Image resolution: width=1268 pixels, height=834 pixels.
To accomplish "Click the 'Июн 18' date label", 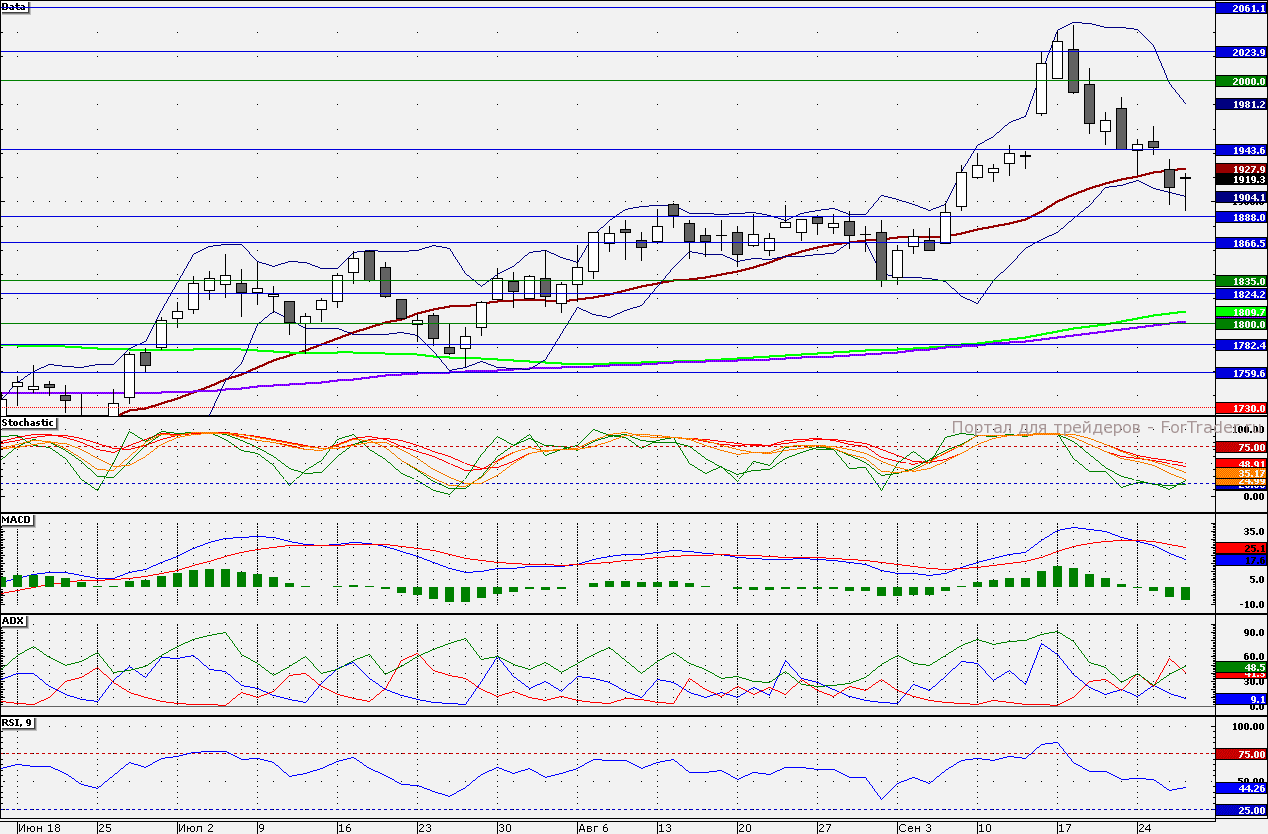I will 39,828.
